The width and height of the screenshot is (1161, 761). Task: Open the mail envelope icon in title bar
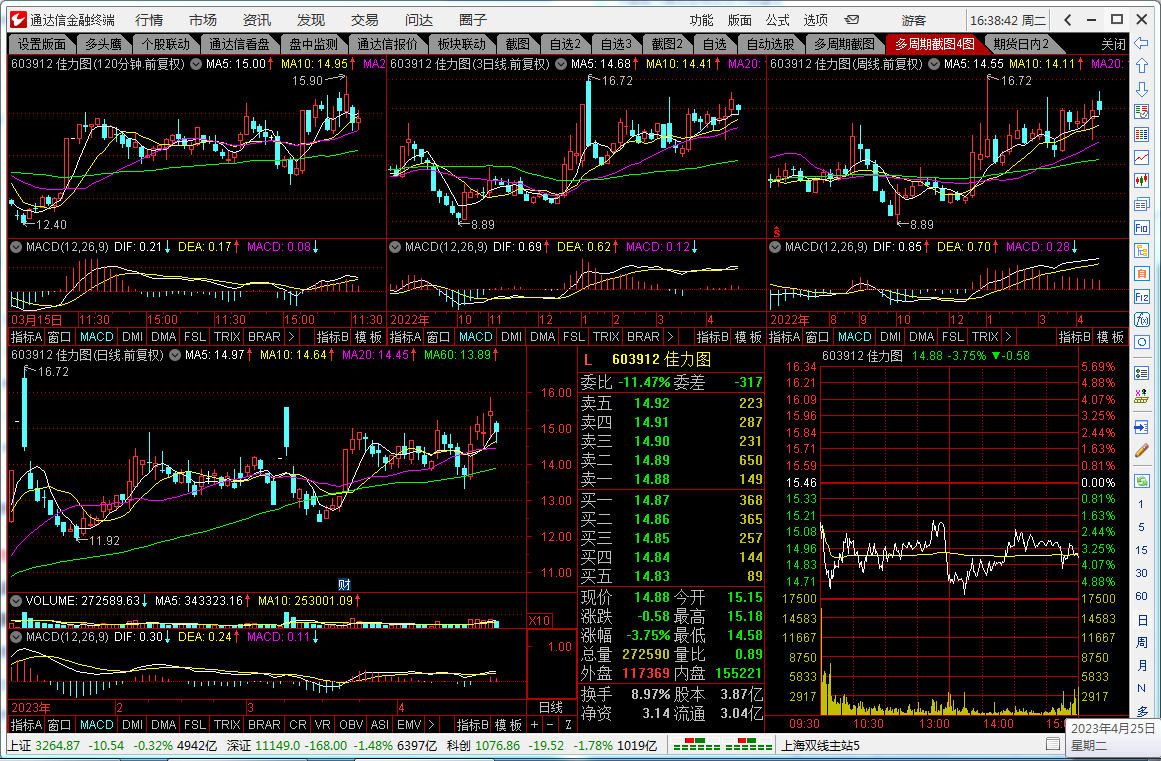coord(851,20)
